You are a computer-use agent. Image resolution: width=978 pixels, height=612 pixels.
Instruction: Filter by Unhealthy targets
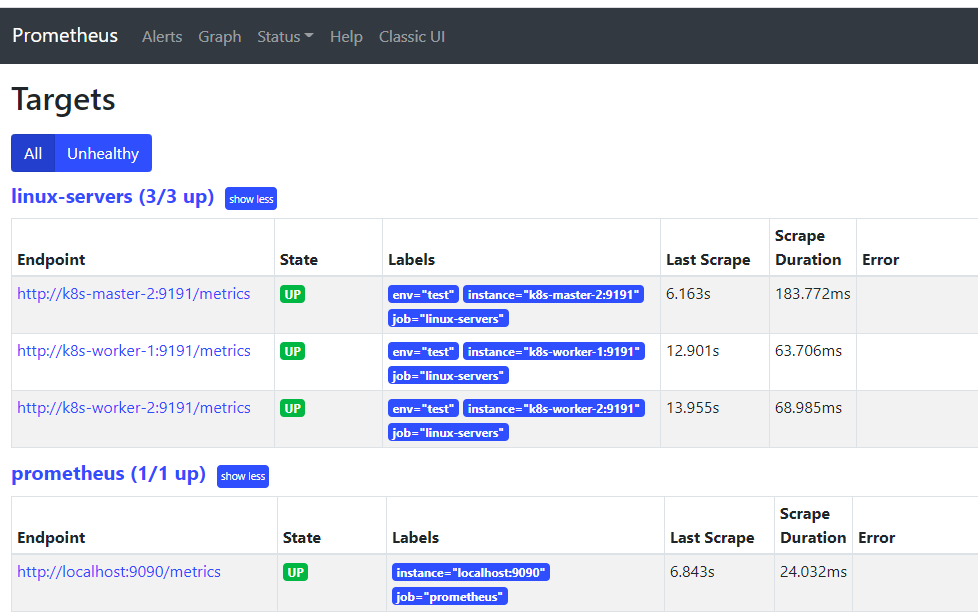tap(103, 153)
